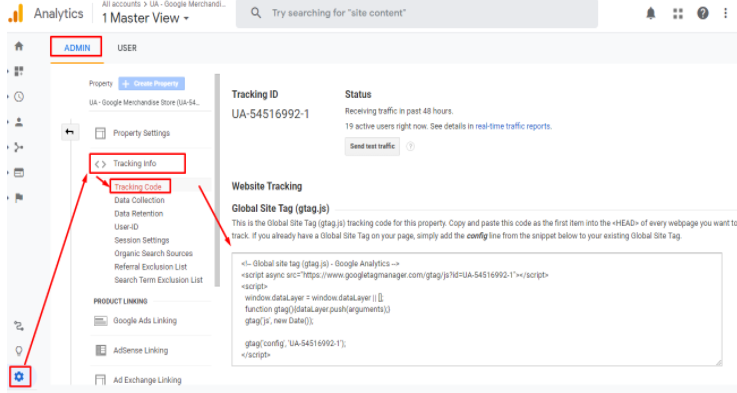Viewport: 737px width, 393px height.
Task: Open Discover lightbulb icon
Action: point(19,351)
